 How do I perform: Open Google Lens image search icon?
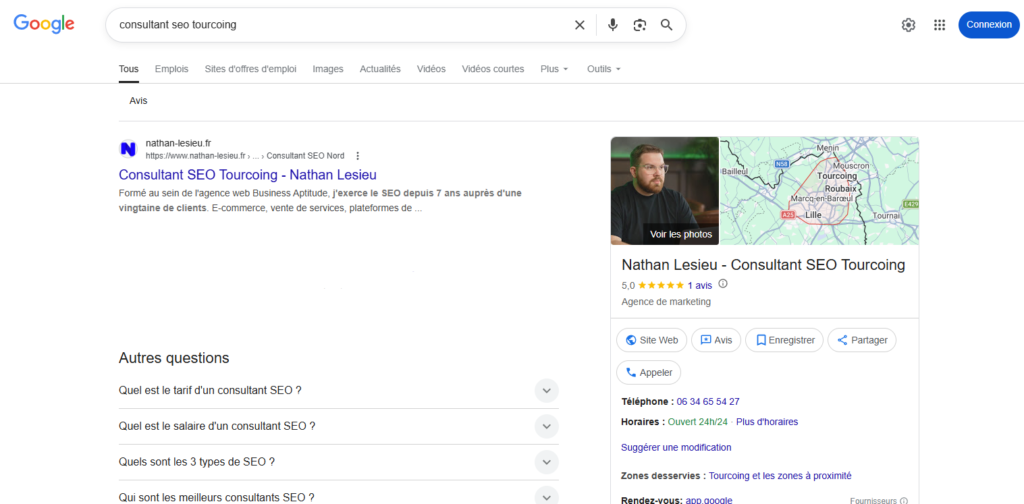click(639, 25)
